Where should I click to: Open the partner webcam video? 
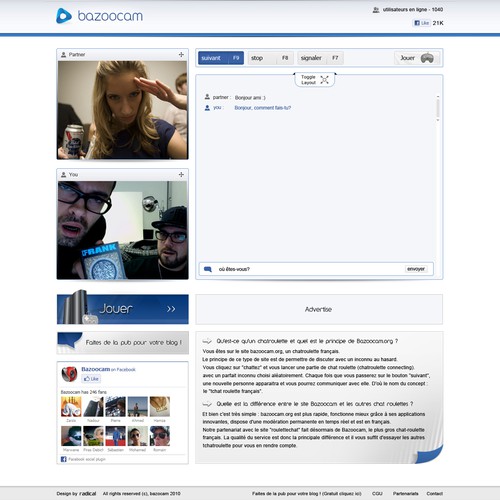click(123, 110)
